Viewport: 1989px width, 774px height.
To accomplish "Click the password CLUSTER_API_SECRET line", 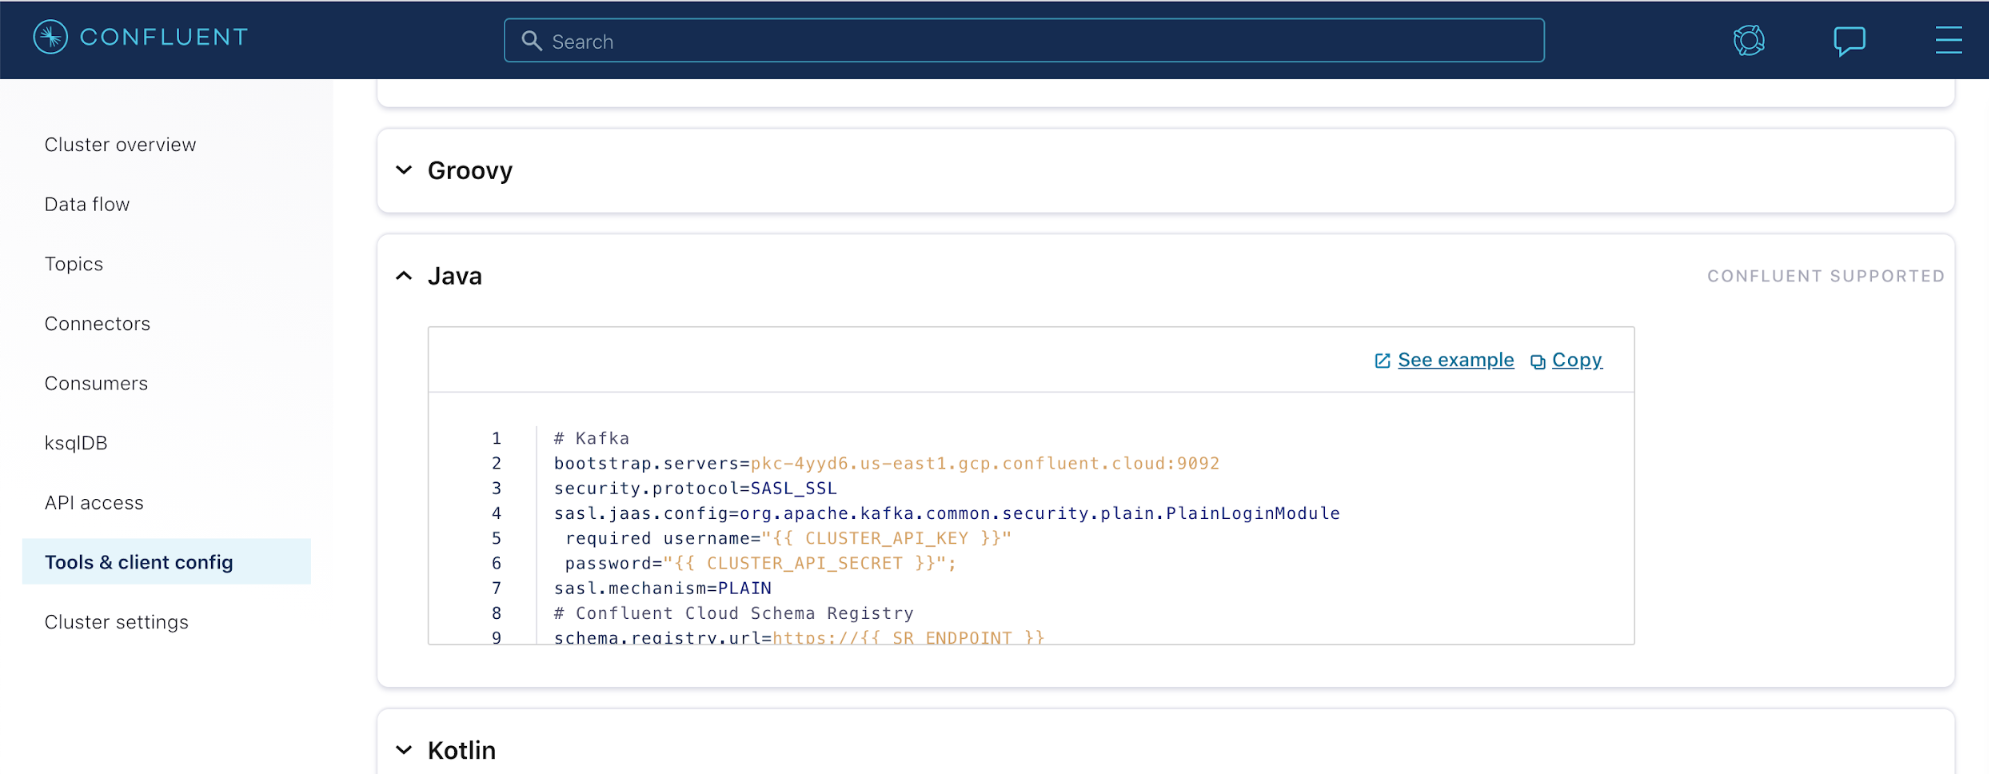I will click(x=760, y=563).
